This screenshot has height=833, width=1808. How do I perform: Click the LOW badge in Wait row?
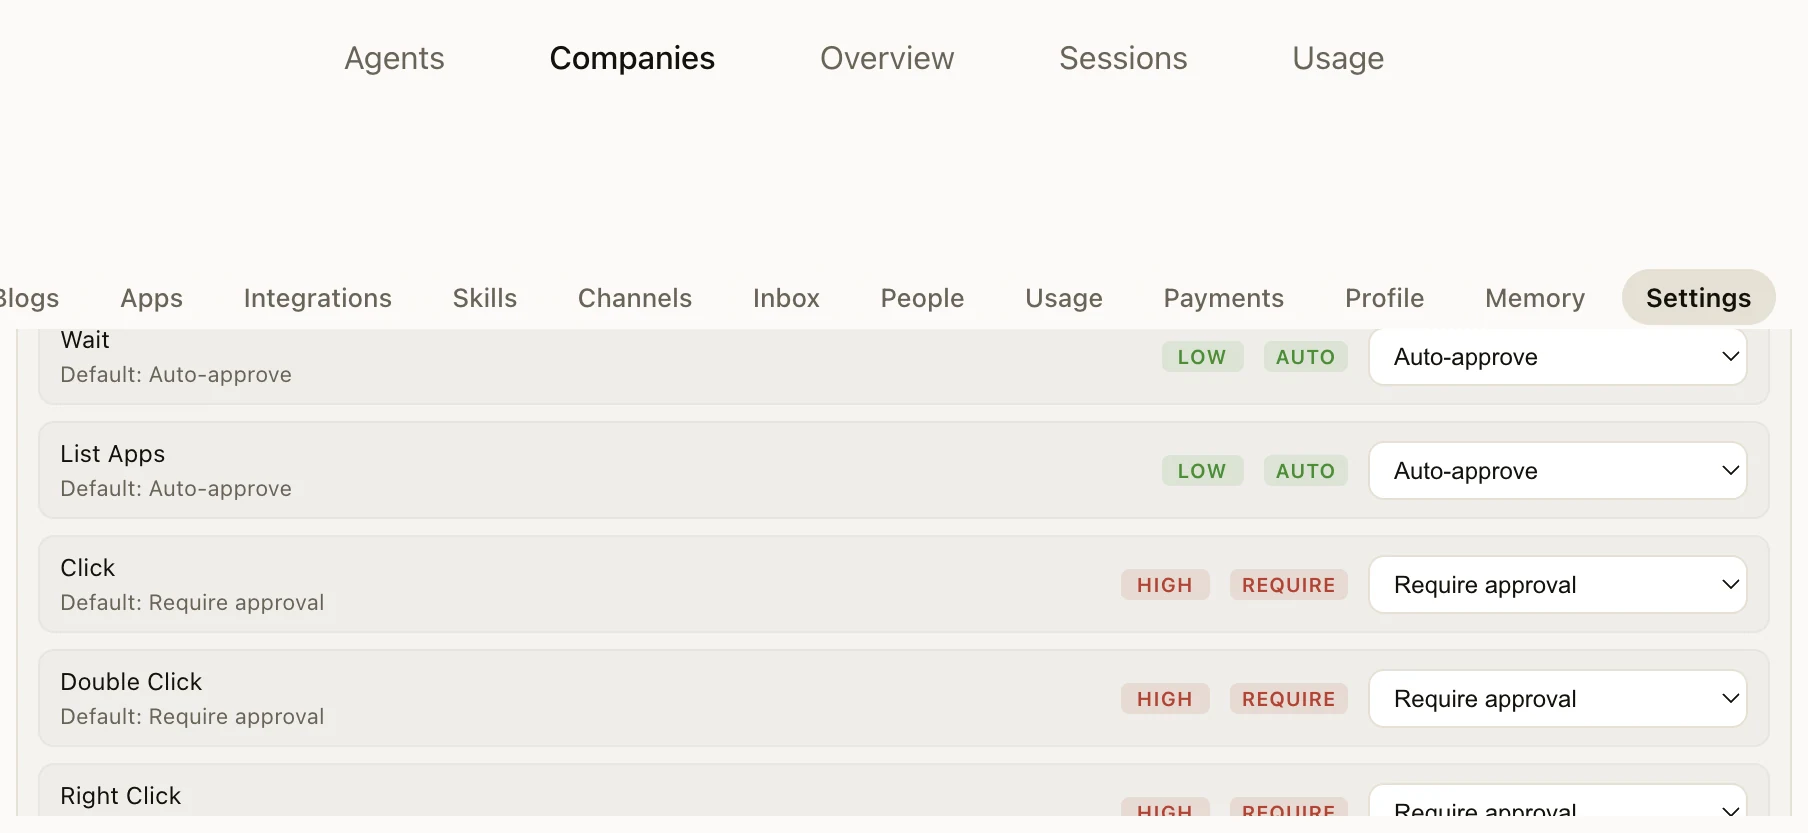1202,357
